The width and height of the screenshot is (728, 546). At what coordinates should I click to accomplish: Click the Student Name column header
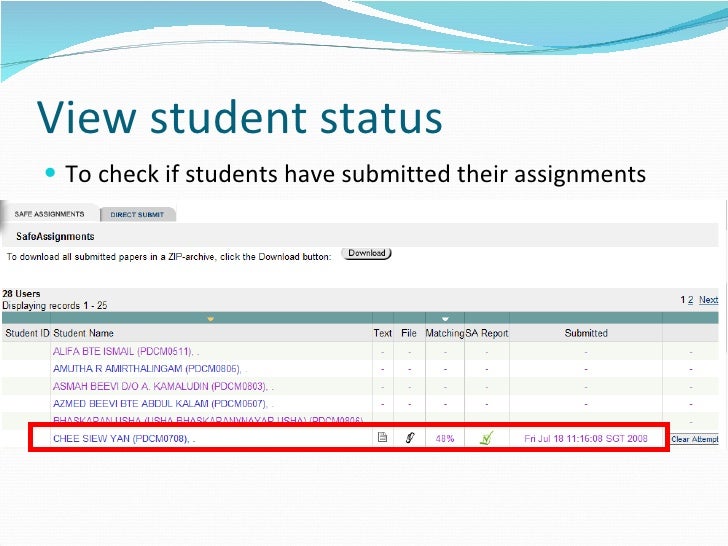tap(83, 333)
